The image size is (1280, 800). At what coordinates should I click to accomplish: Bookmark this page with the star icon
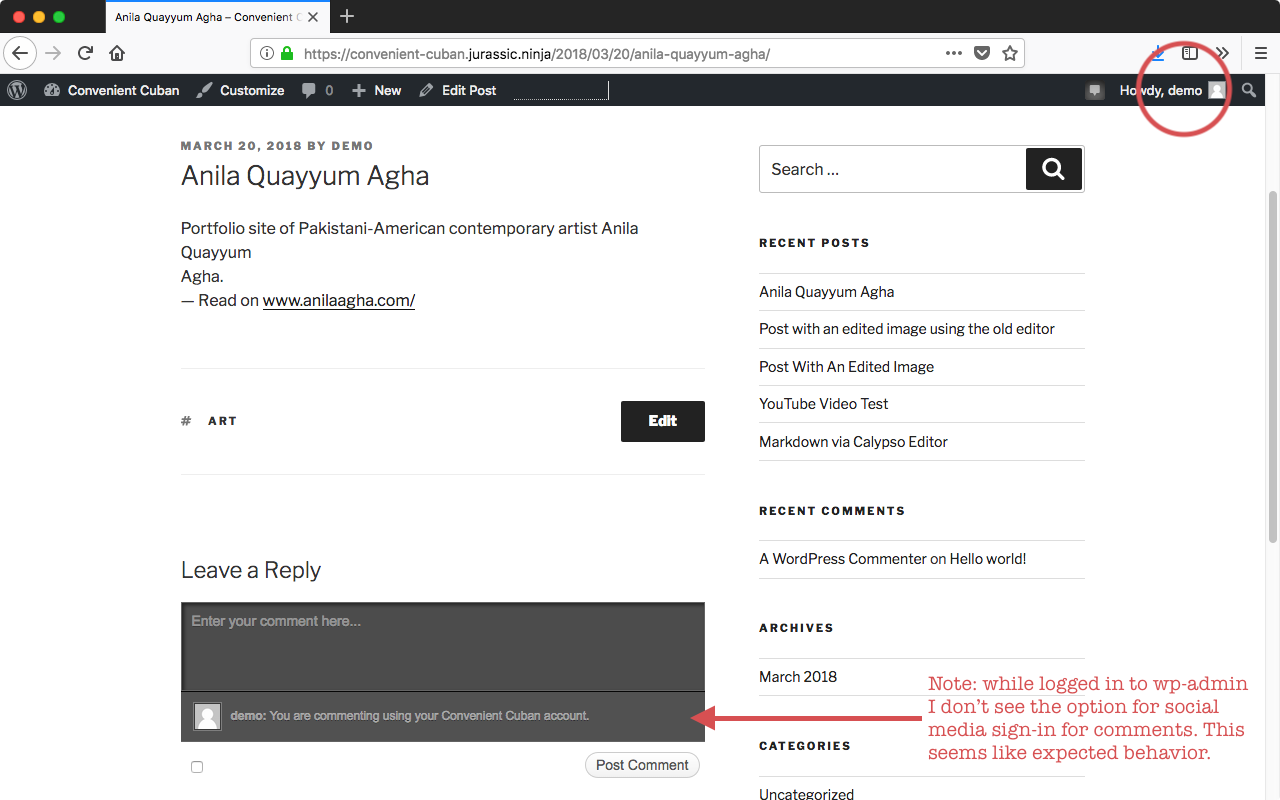(x=1010, y=54)
